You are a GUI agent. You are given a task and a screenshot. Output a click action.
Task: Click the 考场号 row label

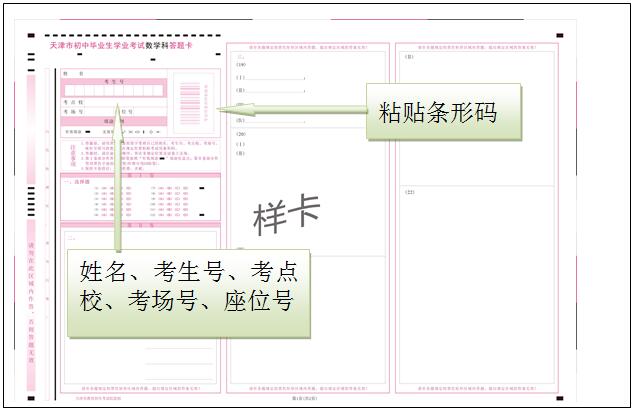[73, 111]
